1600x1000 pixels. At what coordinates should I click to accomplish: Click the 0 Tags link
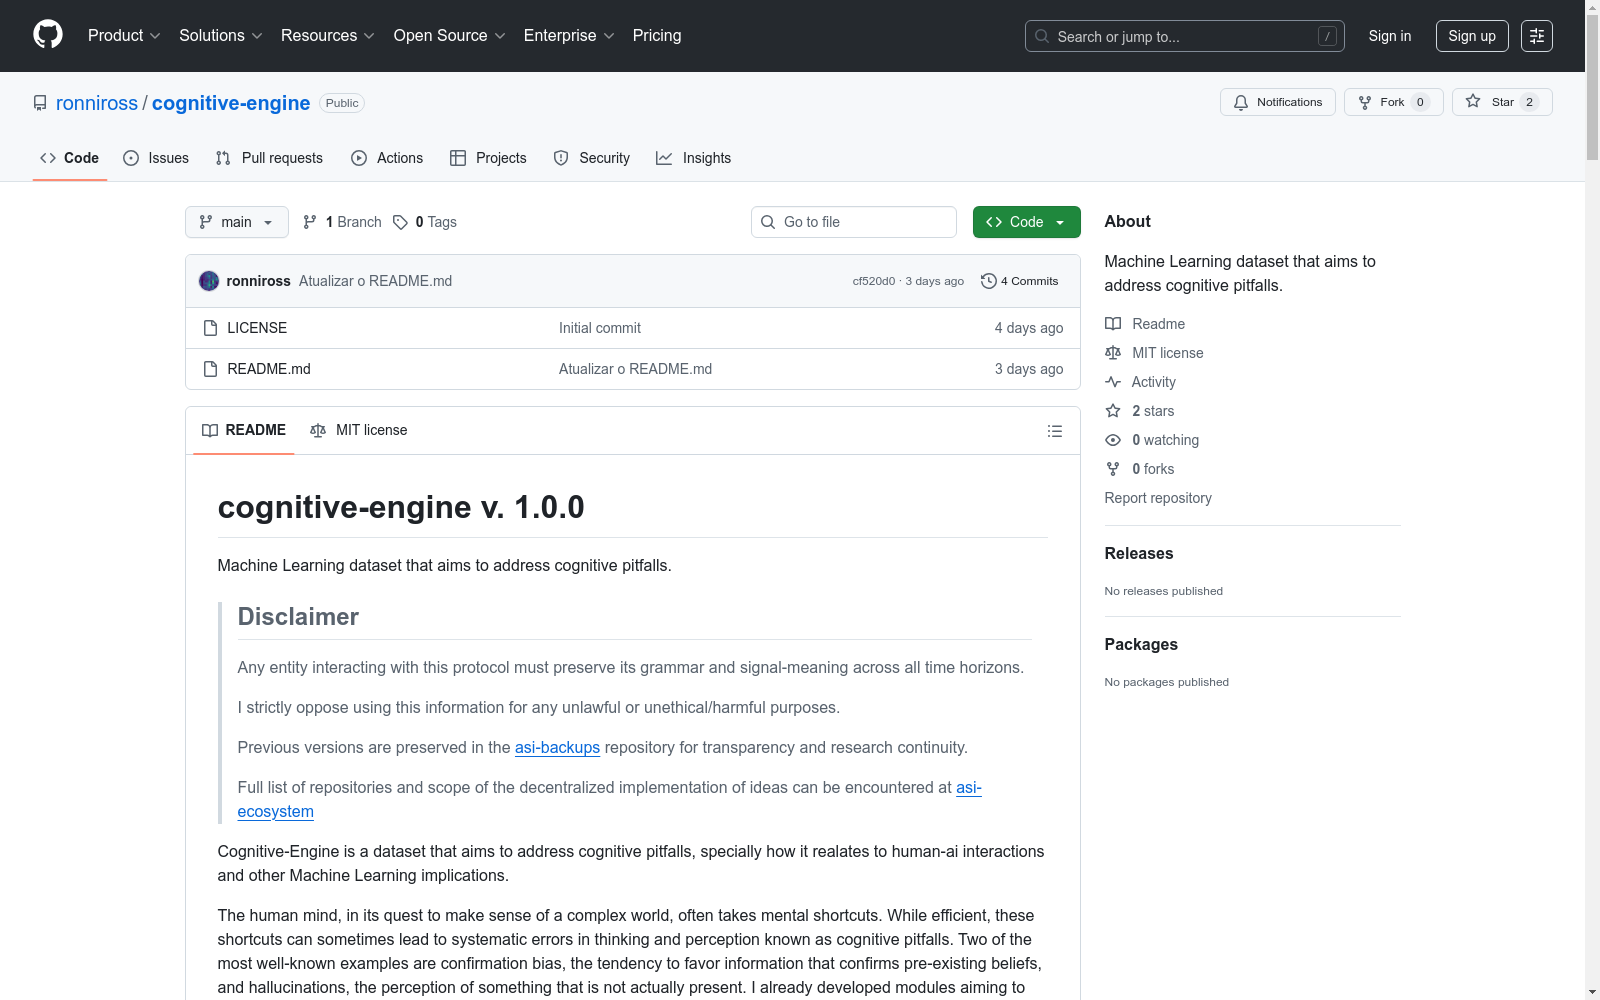coord(425,222)
